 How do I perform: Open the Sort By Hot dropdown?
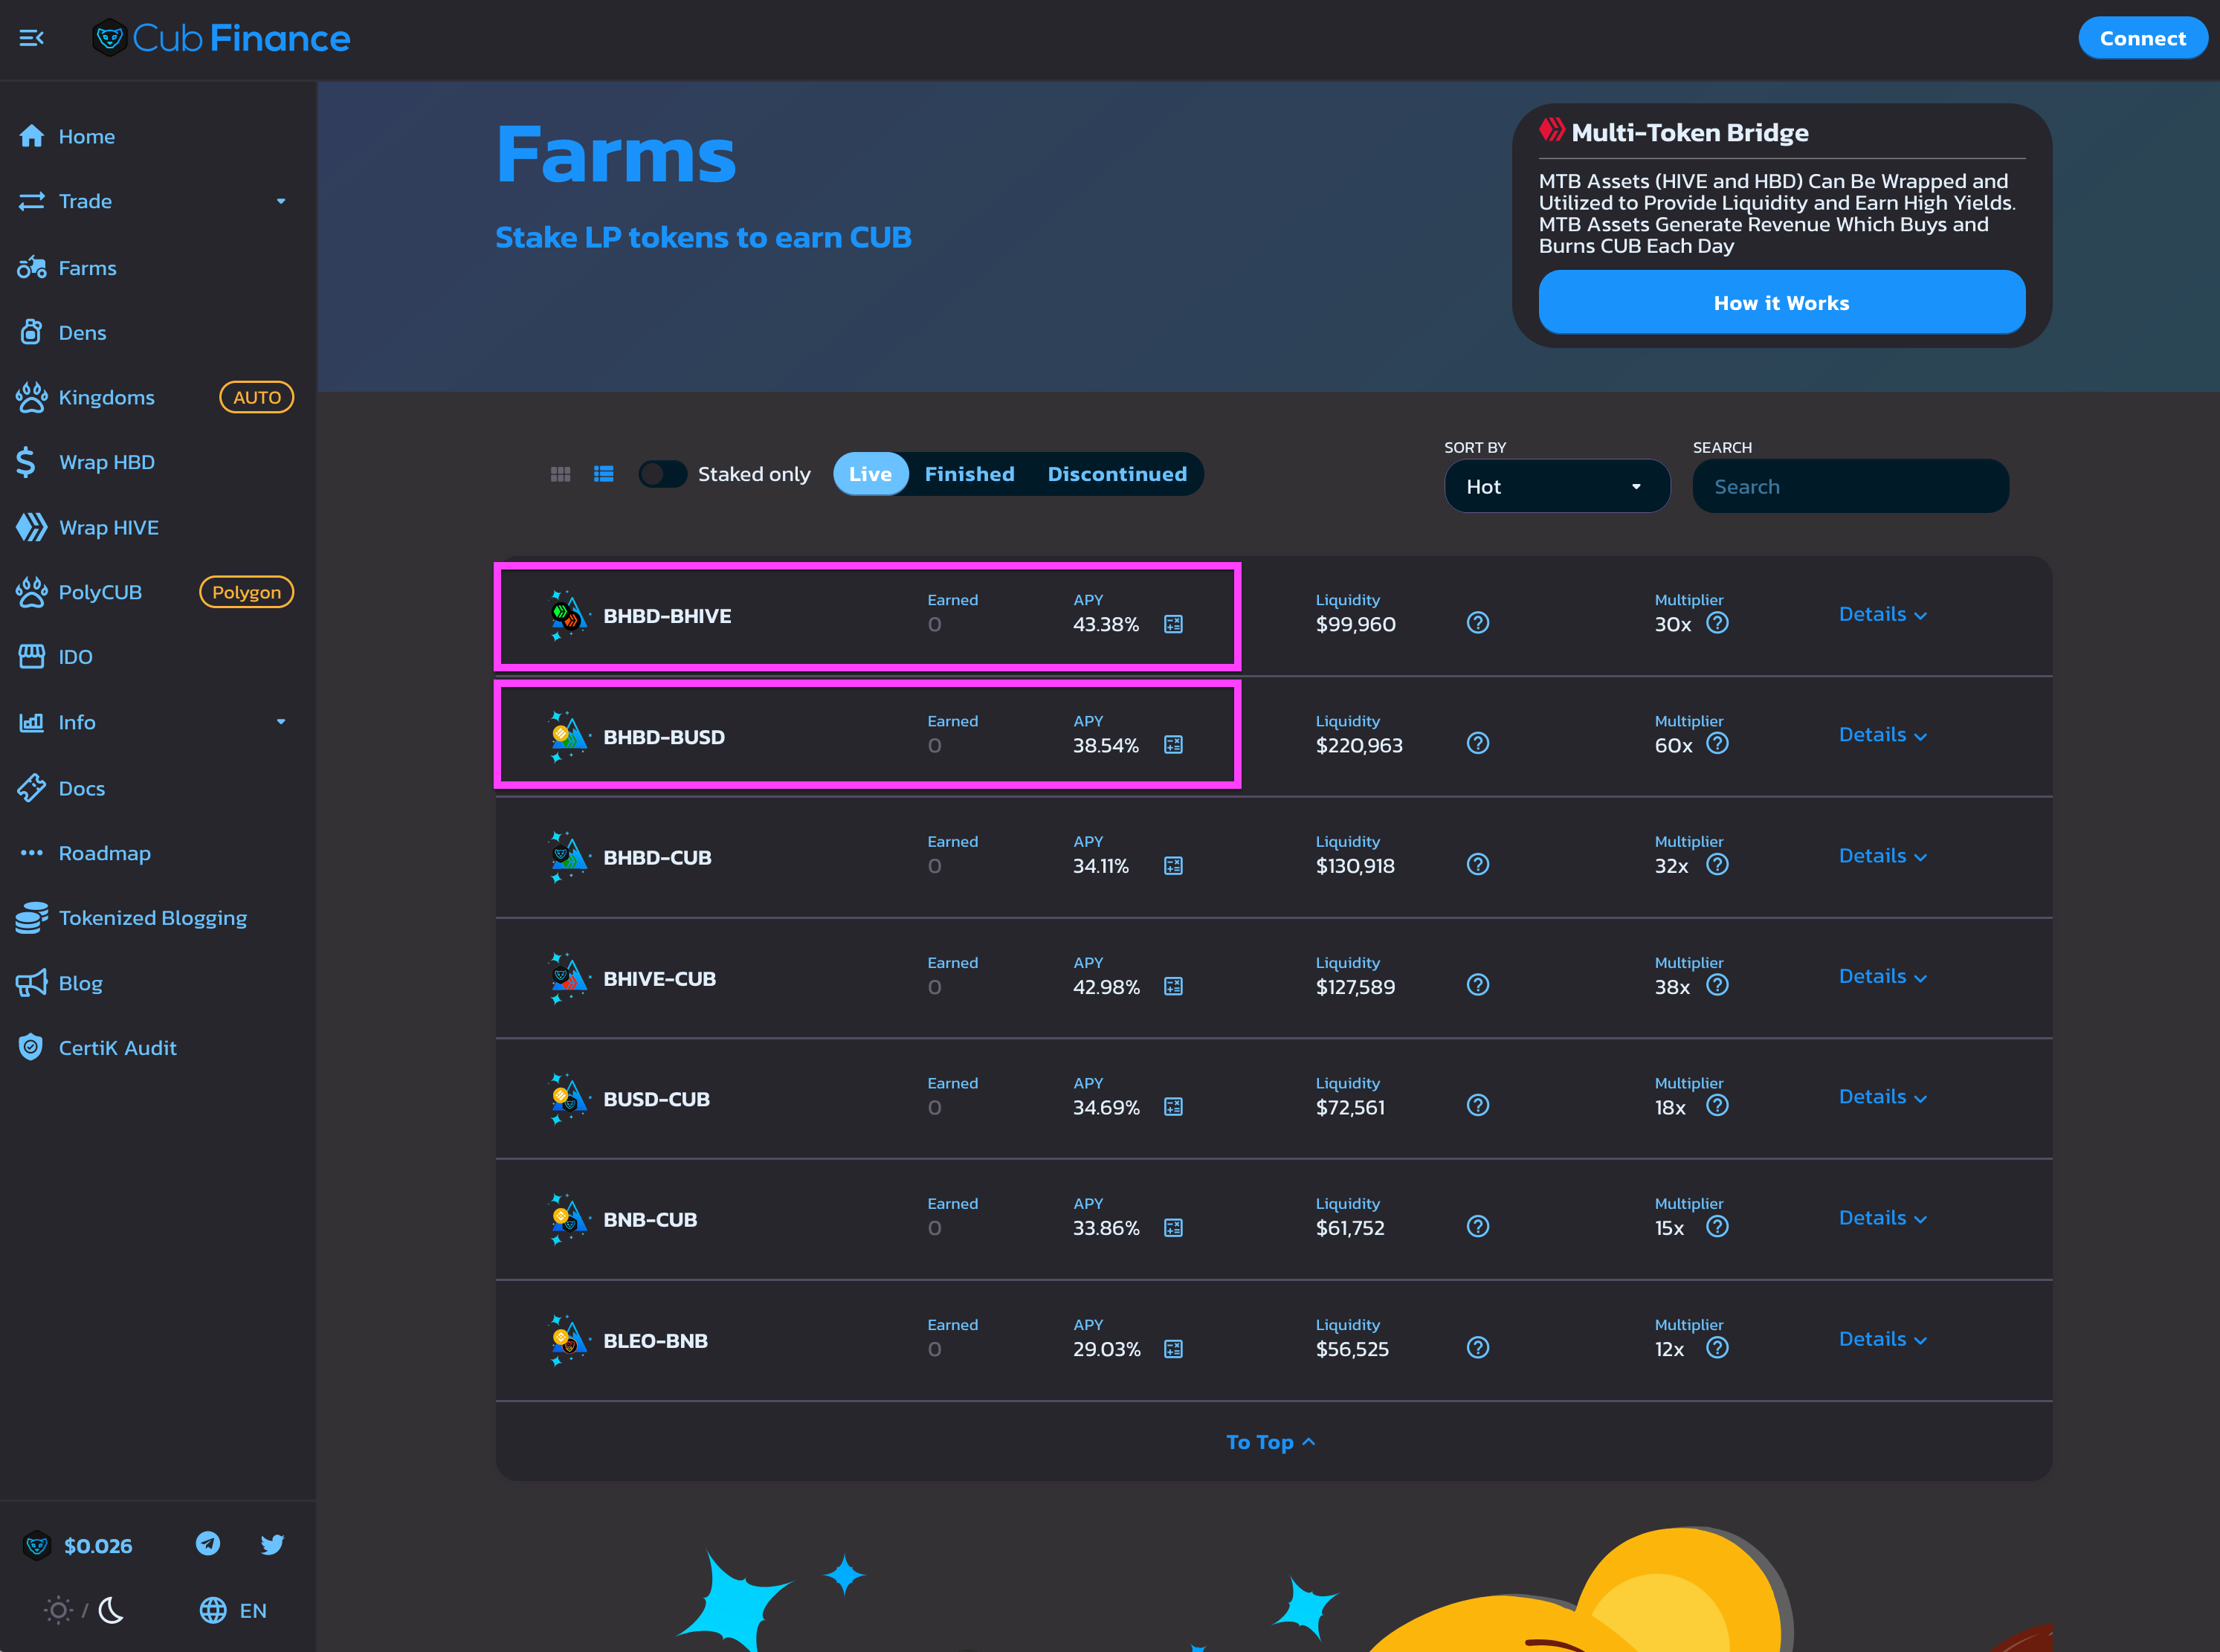pyautogui.click(x=1556, y=486)
